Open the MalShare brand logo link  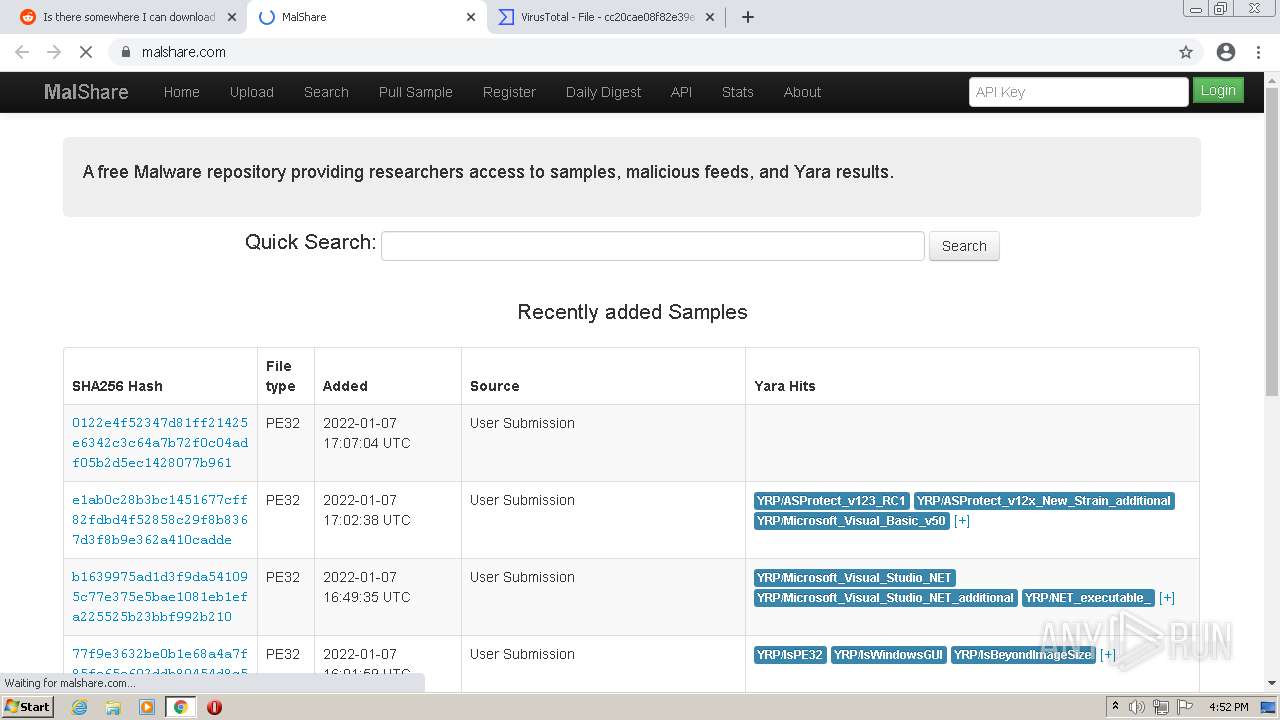pos(86,92)
